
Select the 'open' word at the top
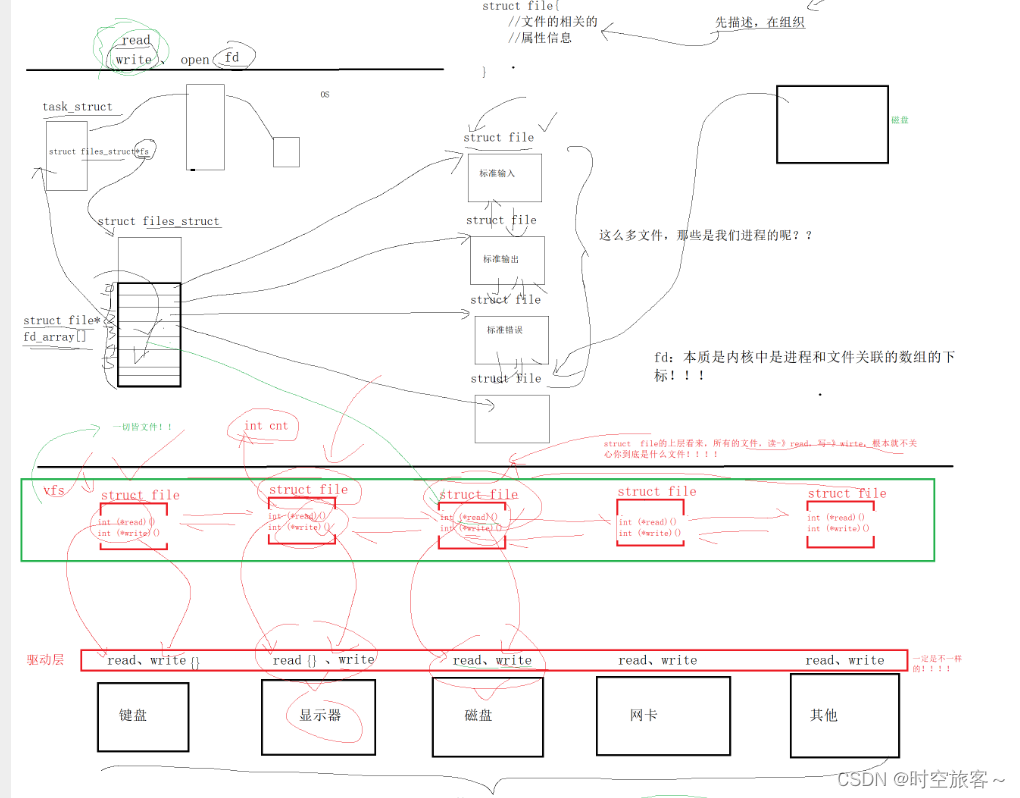coord(195,60)
